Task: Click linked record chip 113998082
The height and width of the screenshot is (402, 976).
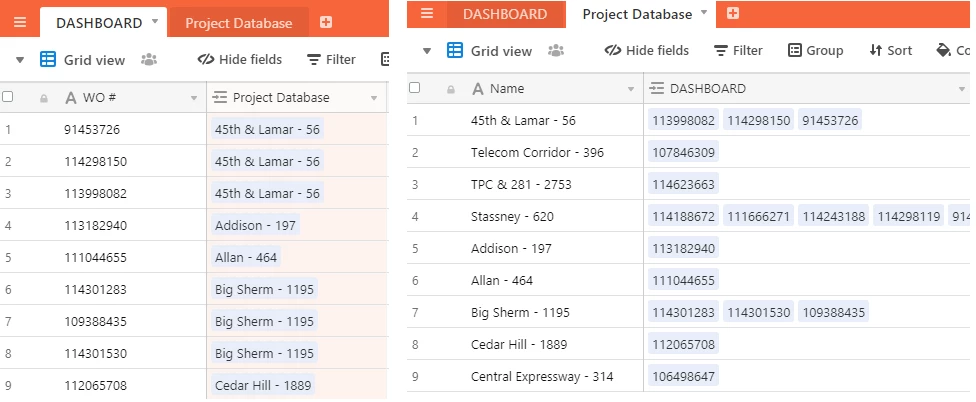Action: coord(683,120)
